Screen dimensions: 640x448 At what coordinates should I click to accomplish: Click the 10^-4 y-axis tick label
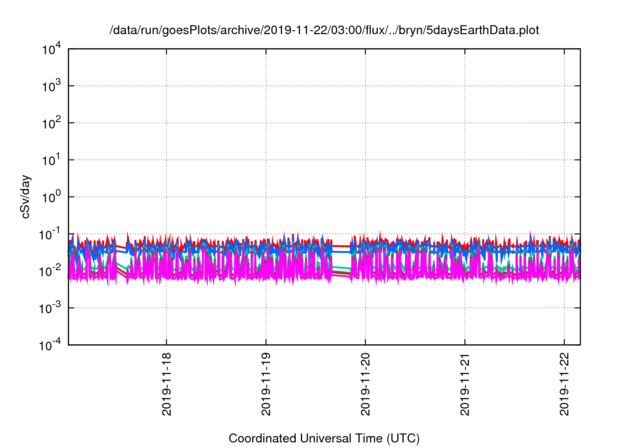click(51, 346)
